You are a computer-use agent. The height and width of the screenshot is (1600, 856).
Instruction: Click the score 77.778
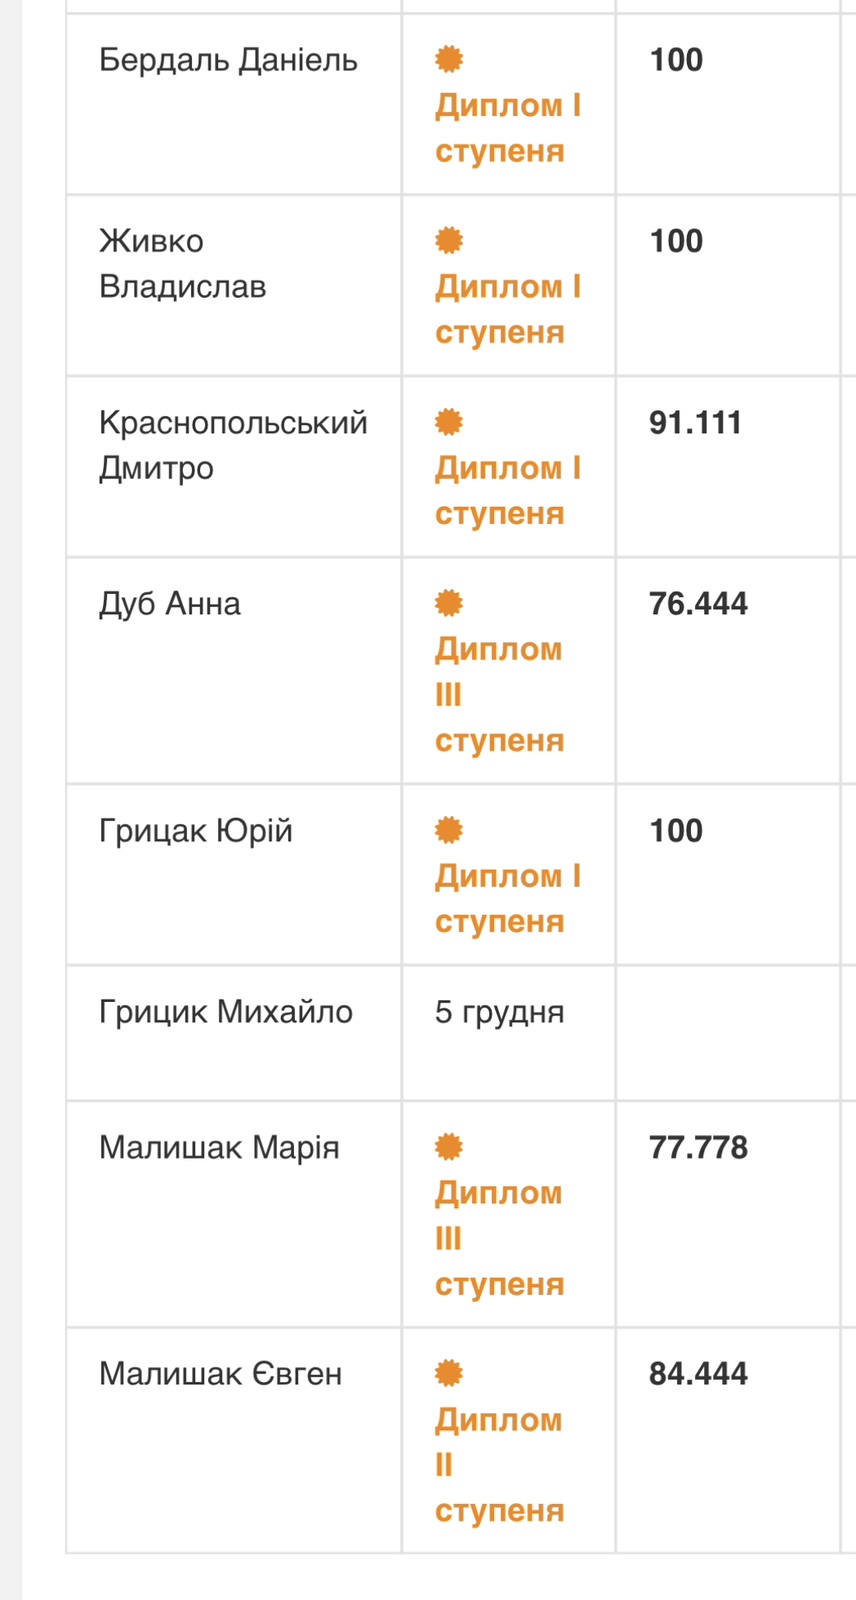pyautogui.click(x=698, y=1147)
